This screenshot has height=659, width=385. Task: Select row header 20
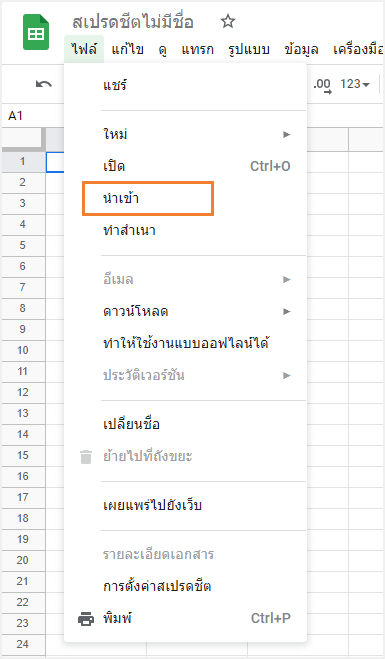pos(23,561)
